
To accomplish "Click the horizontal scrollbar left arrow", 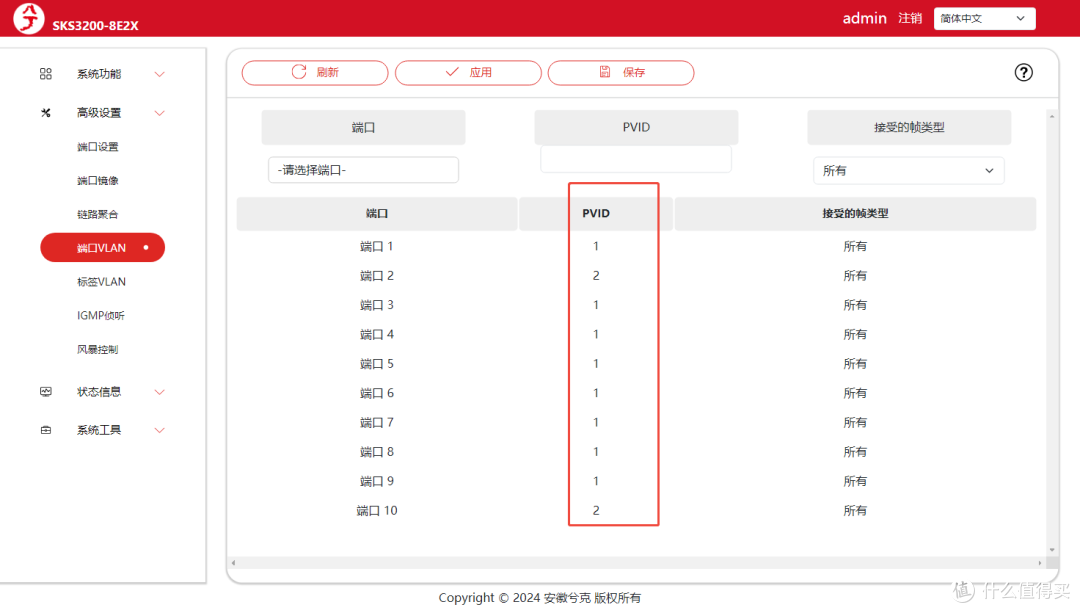I will [233, 563].
